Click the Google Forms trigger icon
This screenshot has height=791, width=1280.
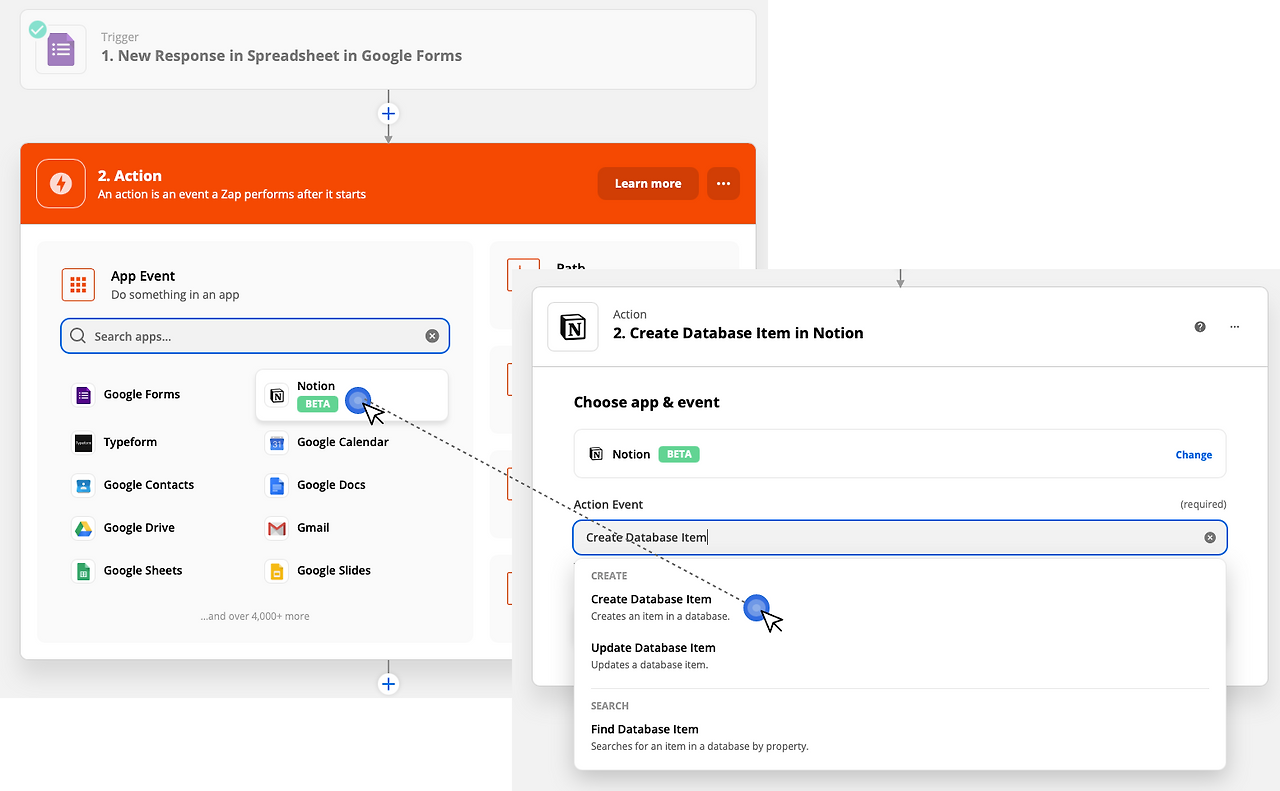(x=61, y=49)
